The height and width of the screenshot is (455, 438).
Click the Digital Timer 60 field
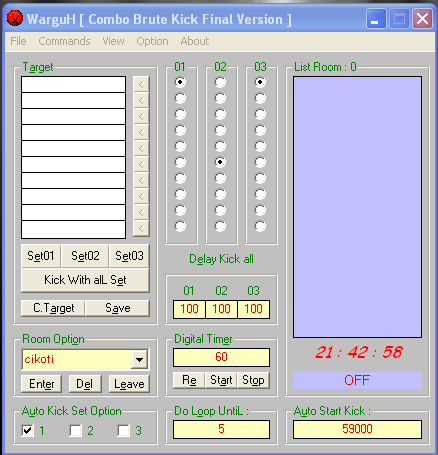coord(221,357)
